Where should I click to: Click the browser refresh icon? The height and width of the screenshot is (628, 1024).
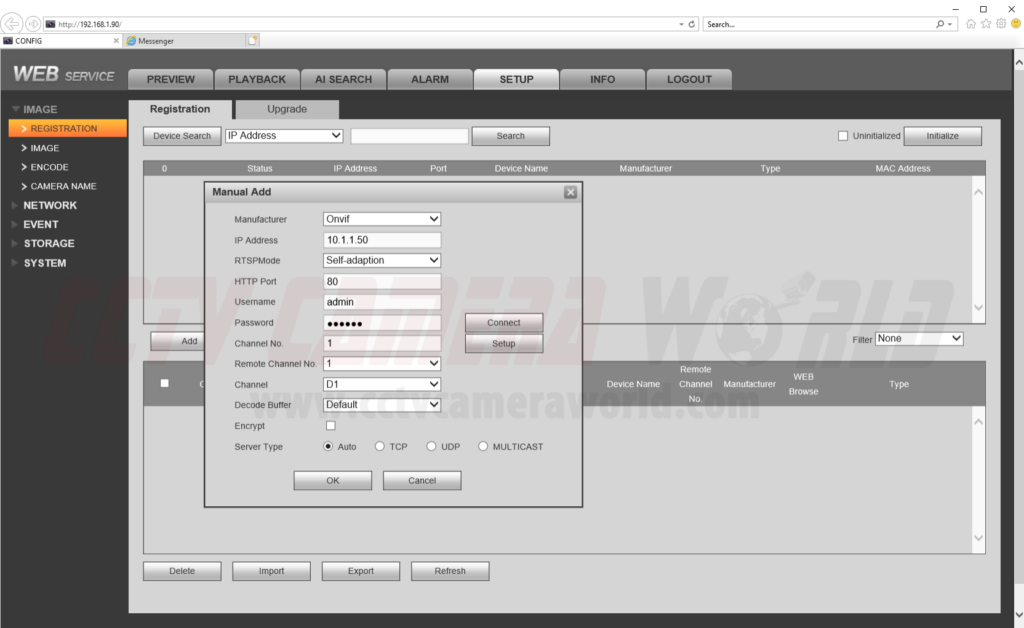pyautogui.click(x=693, y=24)
